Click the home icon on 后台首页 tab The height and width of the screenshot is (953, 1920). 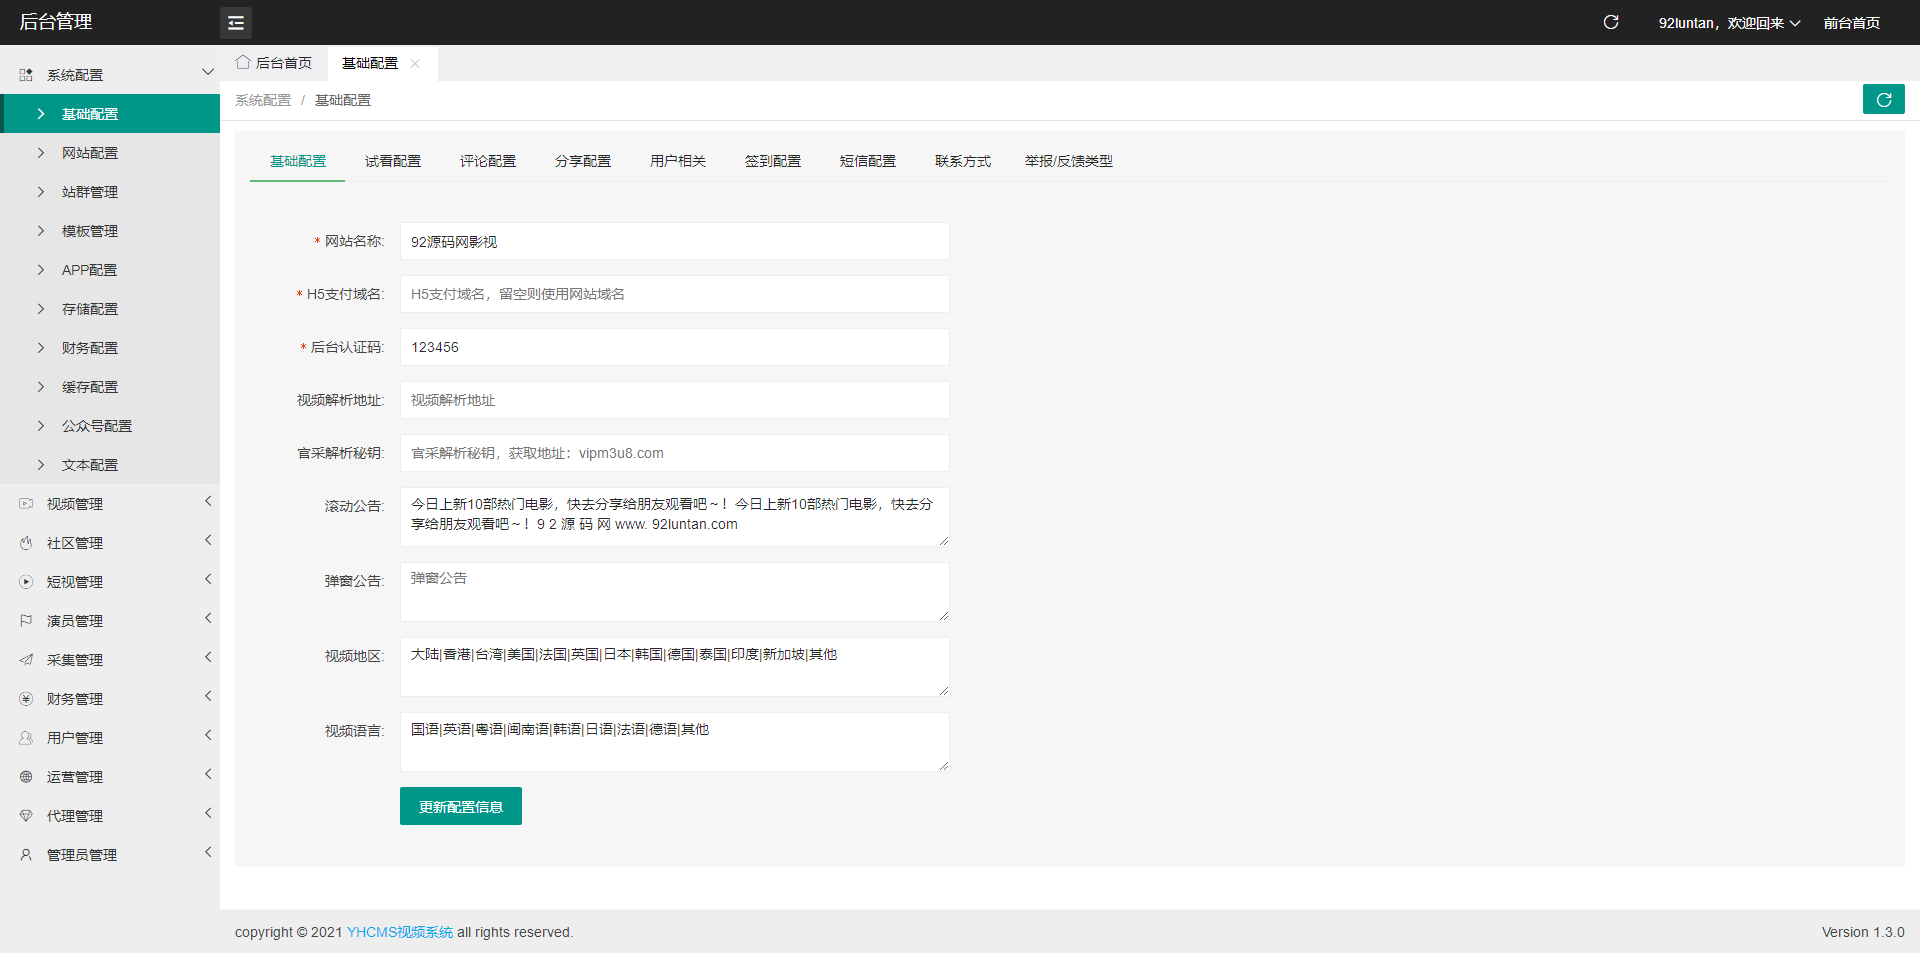(243, 63)
